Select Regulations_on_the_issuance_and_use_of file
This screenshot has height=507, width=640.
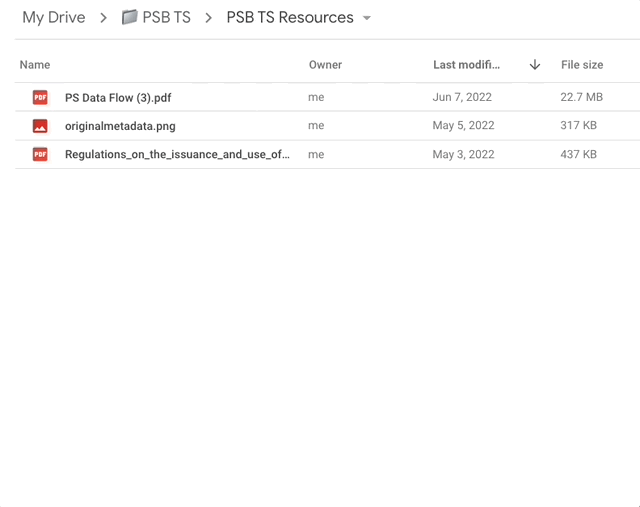point(177,154)
